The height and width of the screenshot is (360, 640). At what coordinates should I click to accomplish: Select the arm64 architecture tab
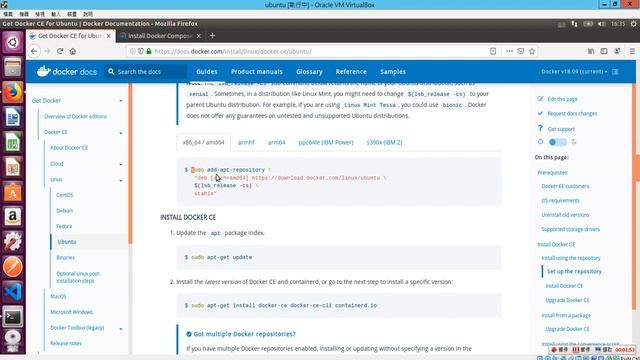click(276, 142)
